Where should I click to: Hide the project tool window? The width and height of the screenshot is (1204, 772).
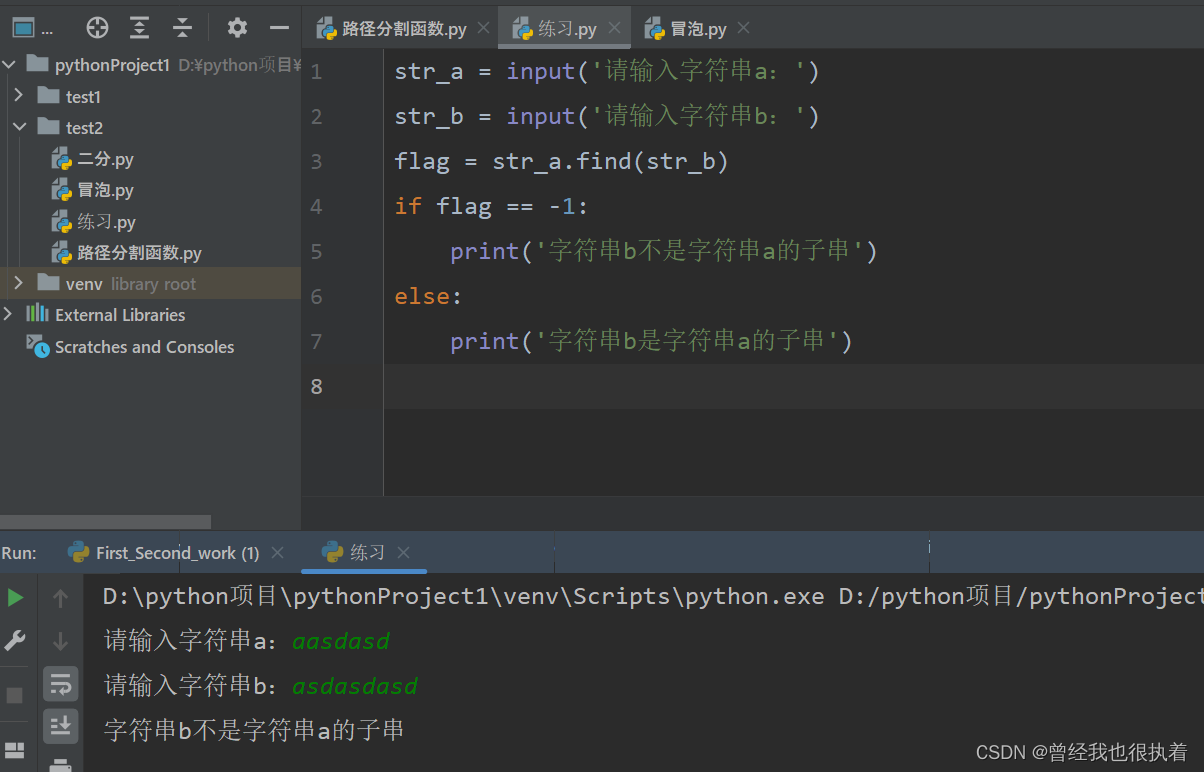coord(280,28)
